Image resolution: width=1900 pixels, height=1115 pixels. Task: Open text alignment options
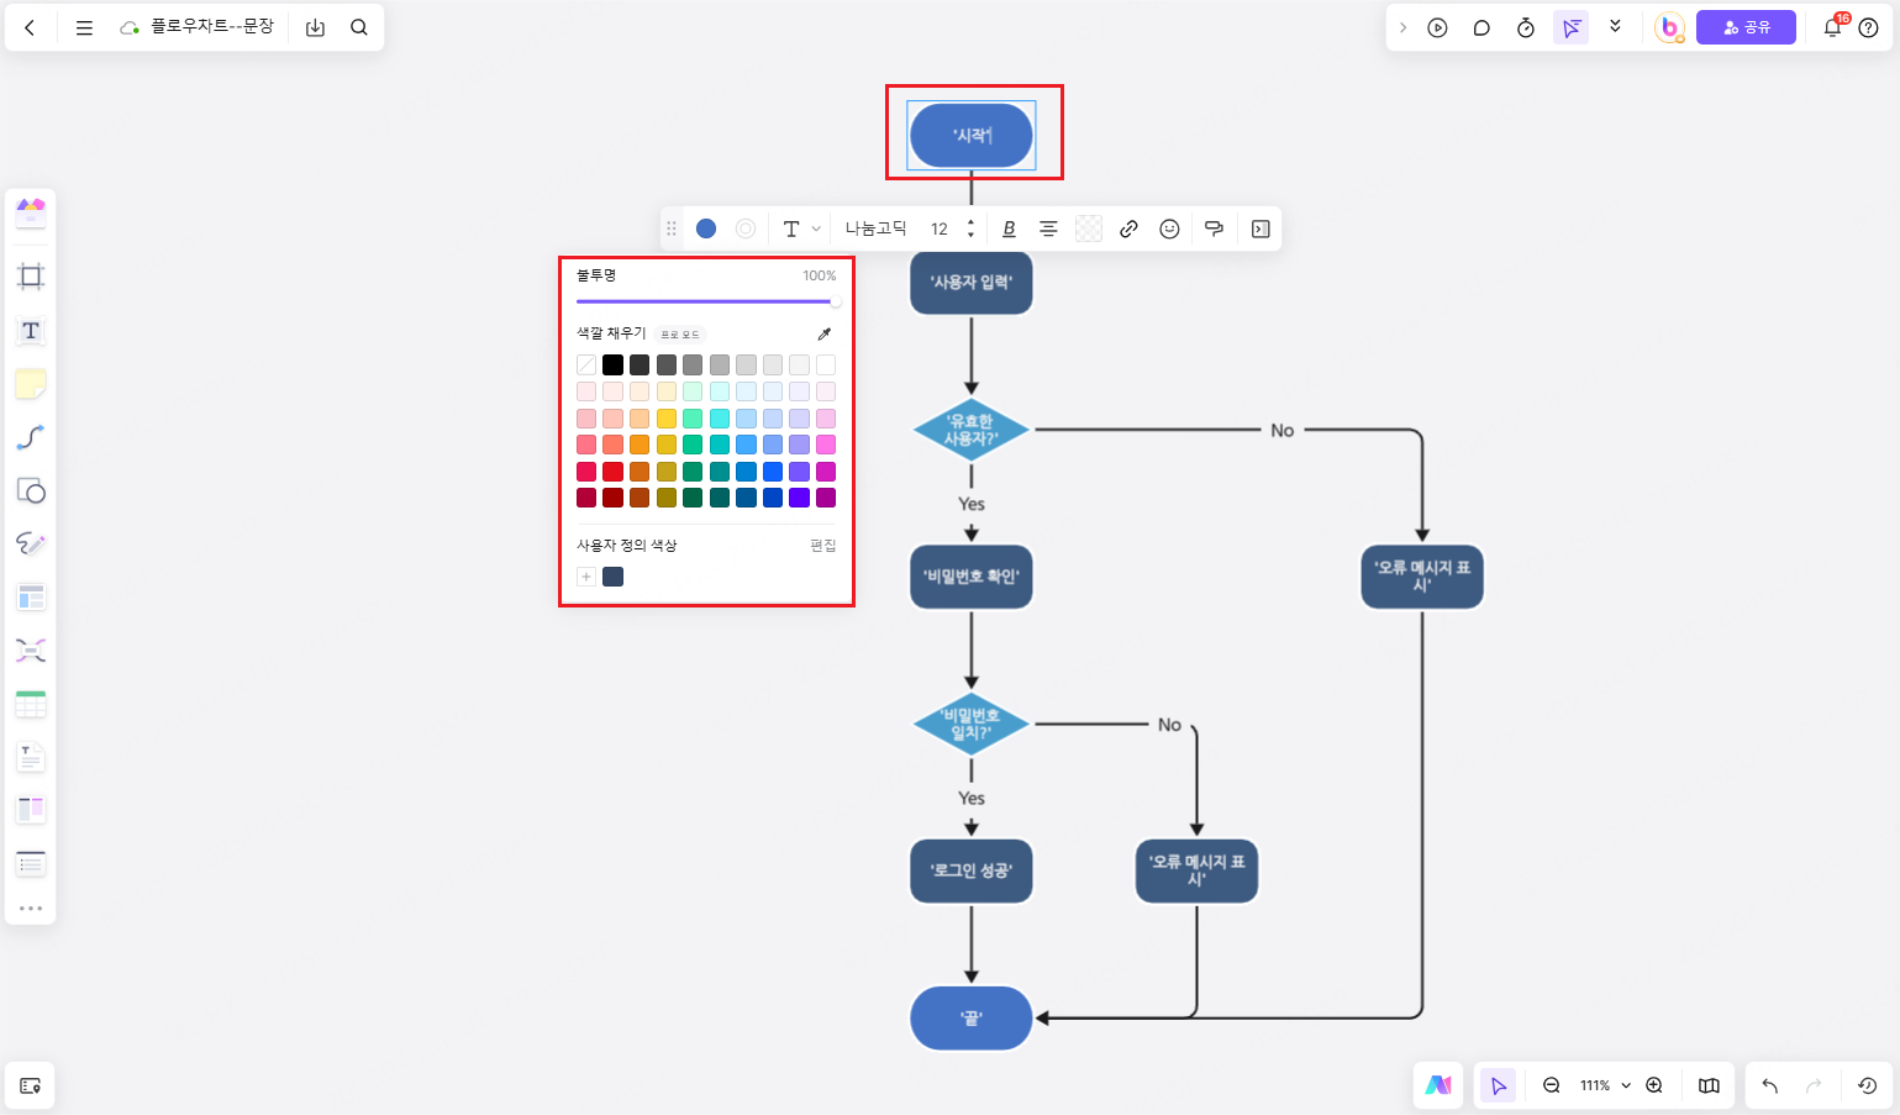coord(1048,229)
